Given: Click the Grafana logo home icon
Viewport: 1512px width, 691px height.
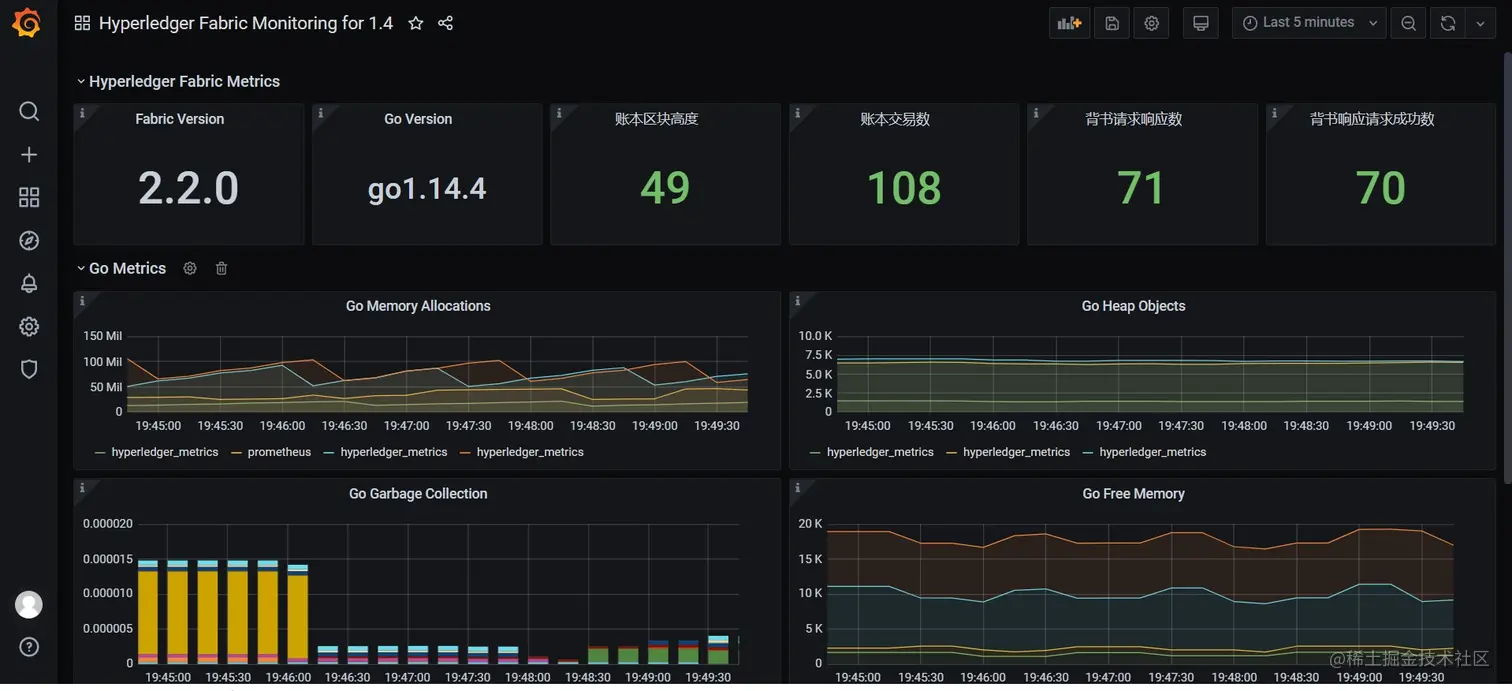Looking at the screenshot, I should coord(27,23).
